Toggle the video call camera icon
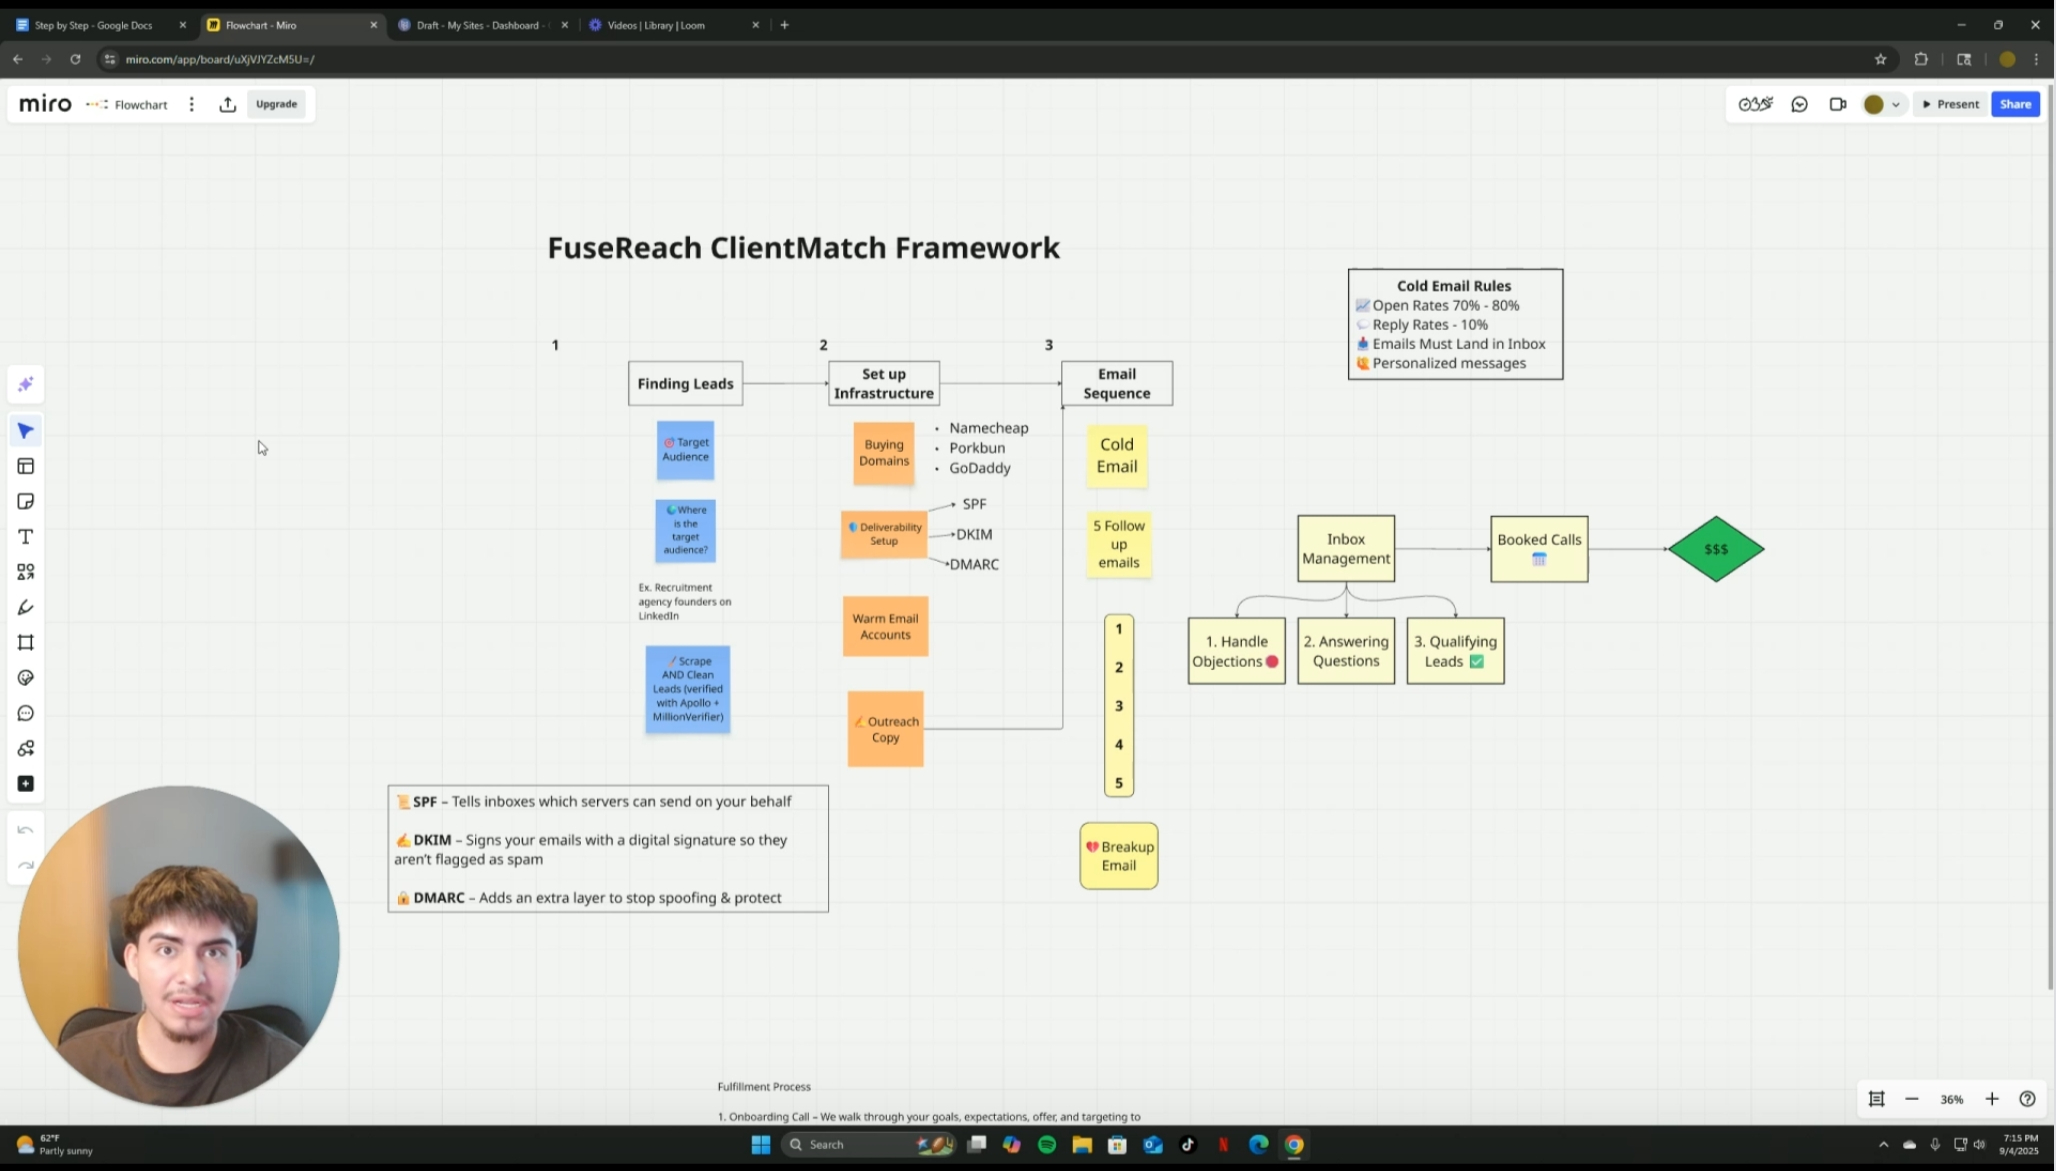This screenshot has height=1171, width=2056. pyautogui.click(x=1837, y=104)
